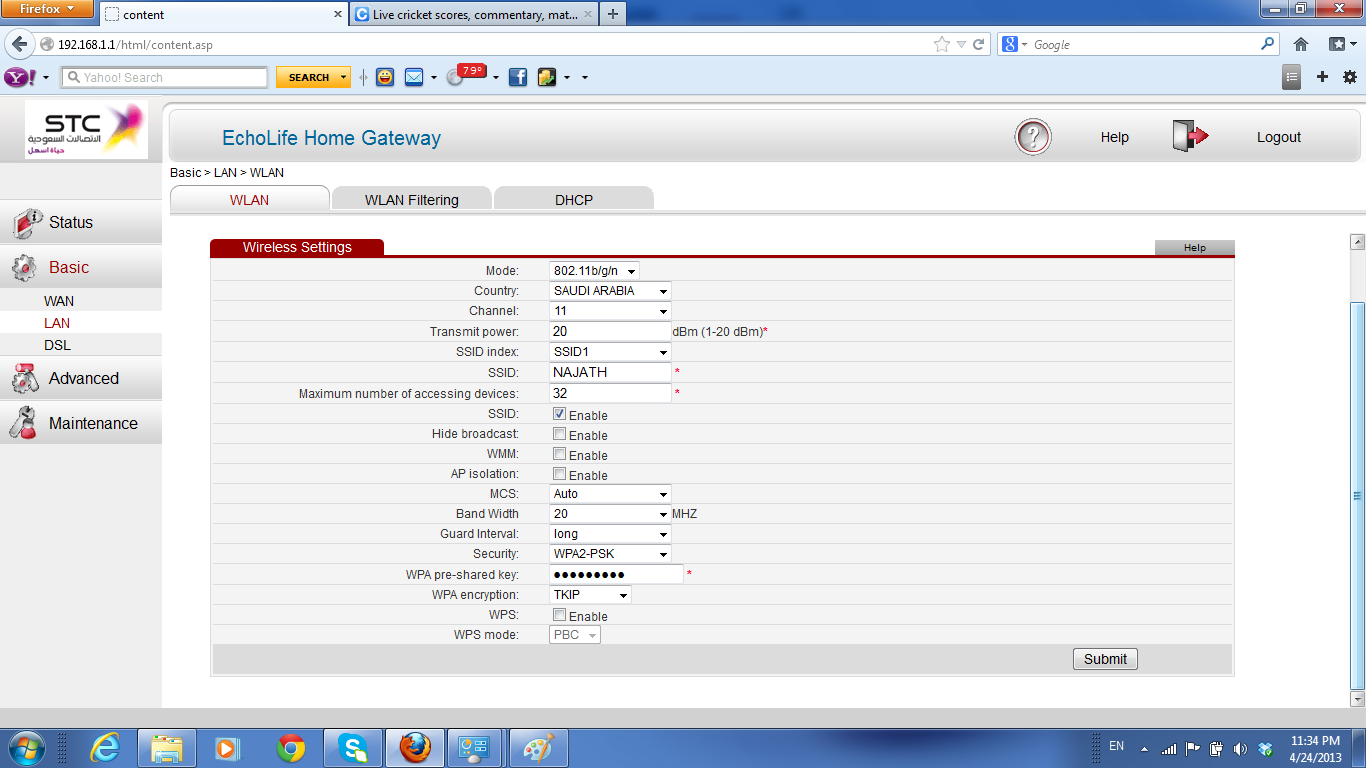The image size is (1366, 768).
Task: Click the gray list icon in Yahoo toolbar
Action: point(1292,77)
